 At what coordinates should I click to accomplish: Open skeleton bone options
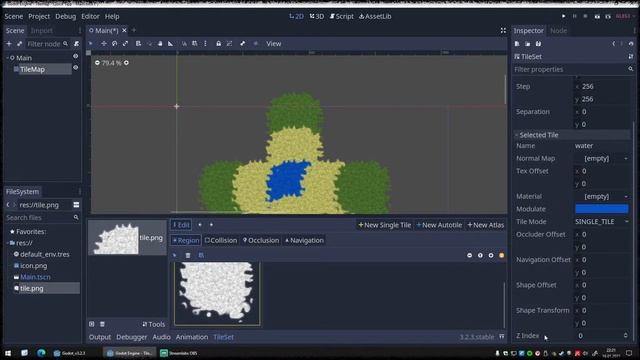(243, 44)
